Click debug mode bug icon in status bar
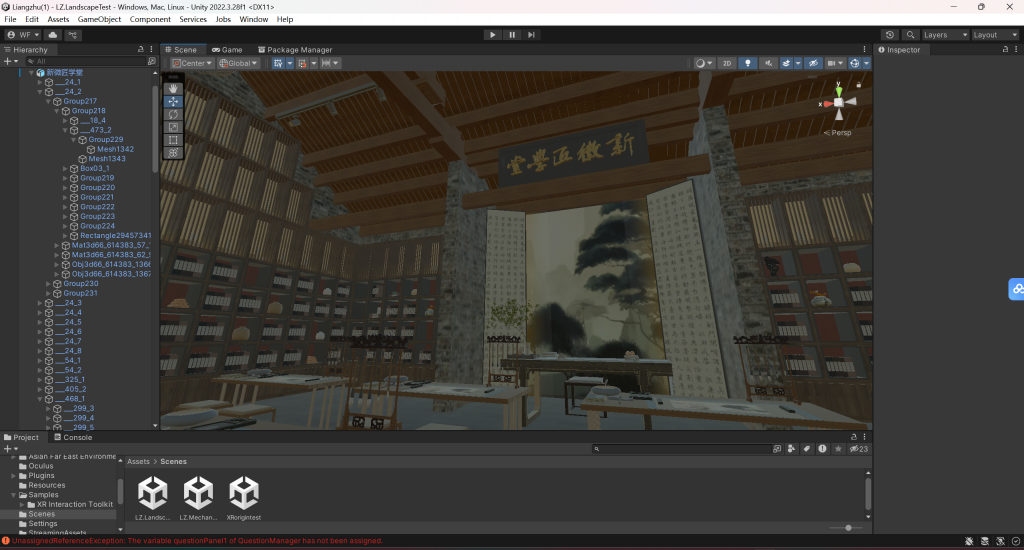The width and height of the screenshot is (1024, 550). 969,541
